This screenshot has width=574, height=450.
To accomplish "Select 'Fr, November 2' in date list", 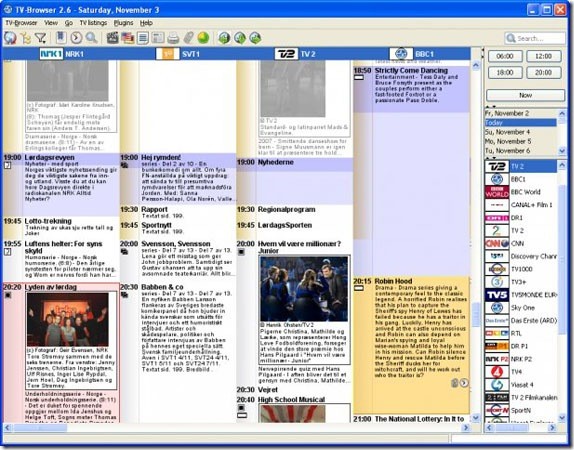I will (x=521, y=113).
